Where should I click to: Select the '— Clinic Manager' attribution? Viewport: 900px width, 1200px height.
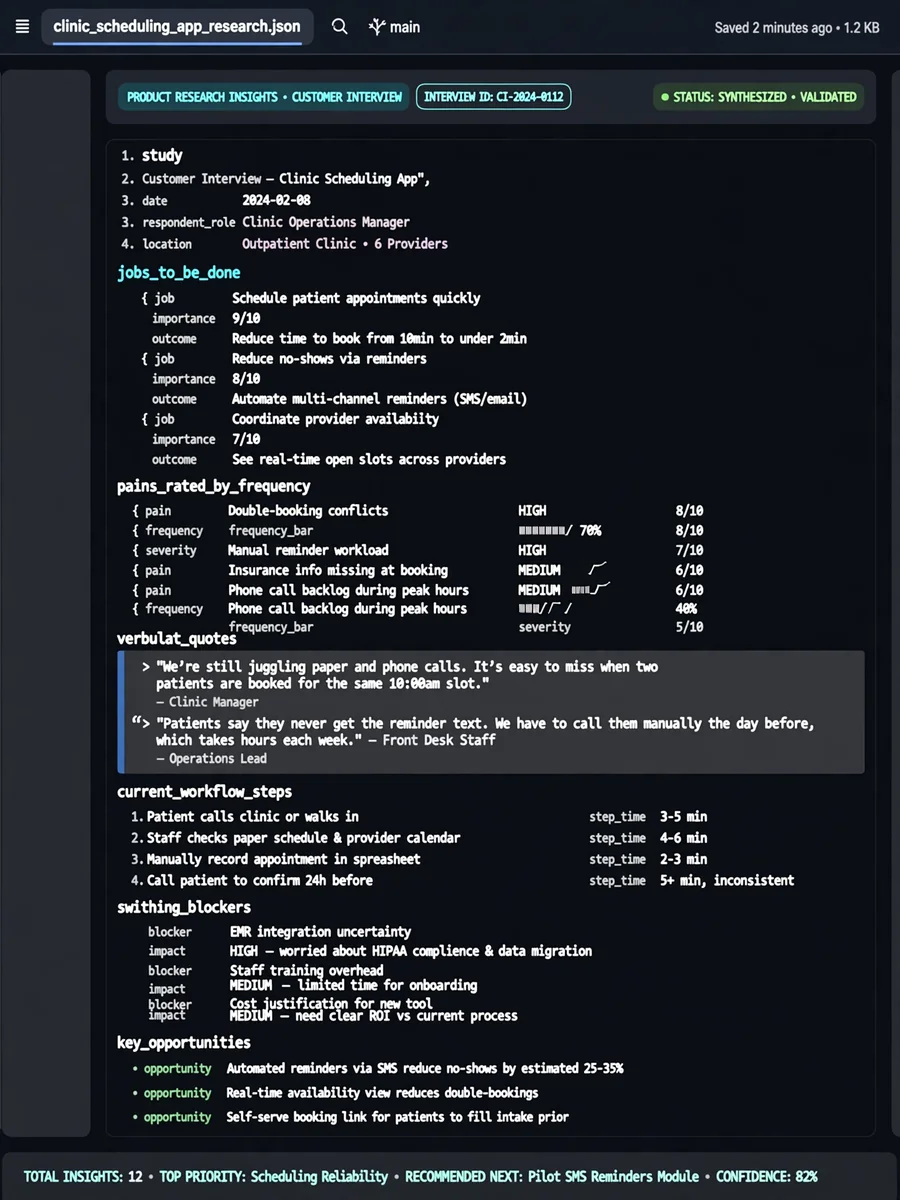click(x=206, y=702)
